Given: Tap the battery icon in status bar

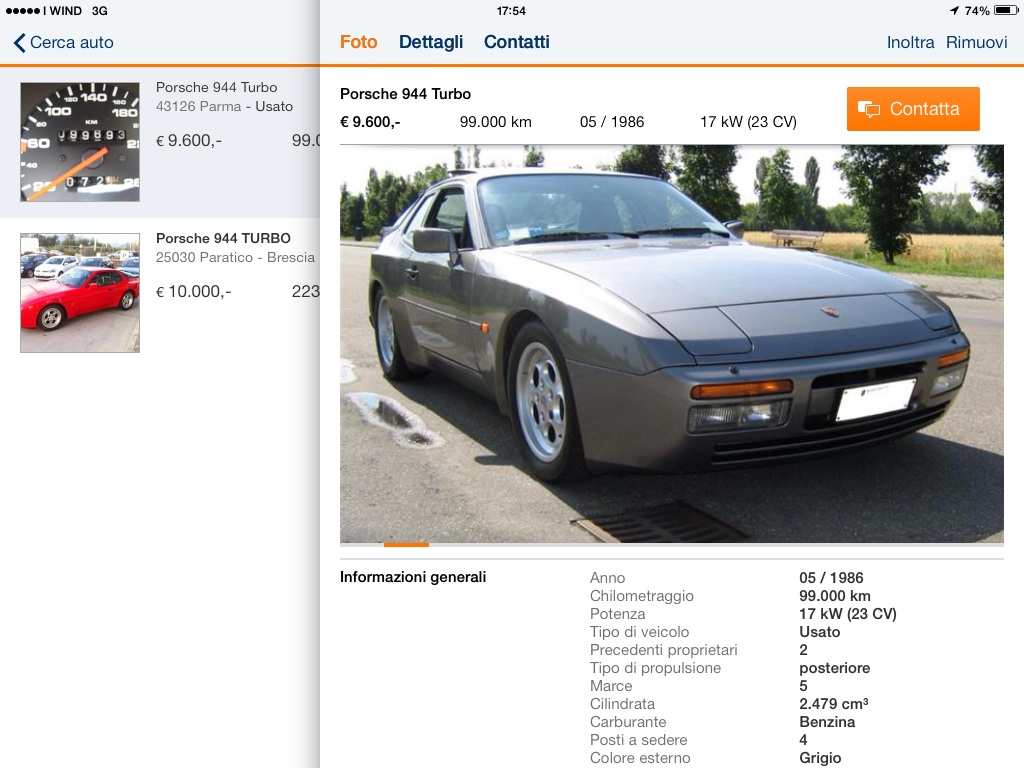Looking at the screenshot, I should [x=1006, y=10].
